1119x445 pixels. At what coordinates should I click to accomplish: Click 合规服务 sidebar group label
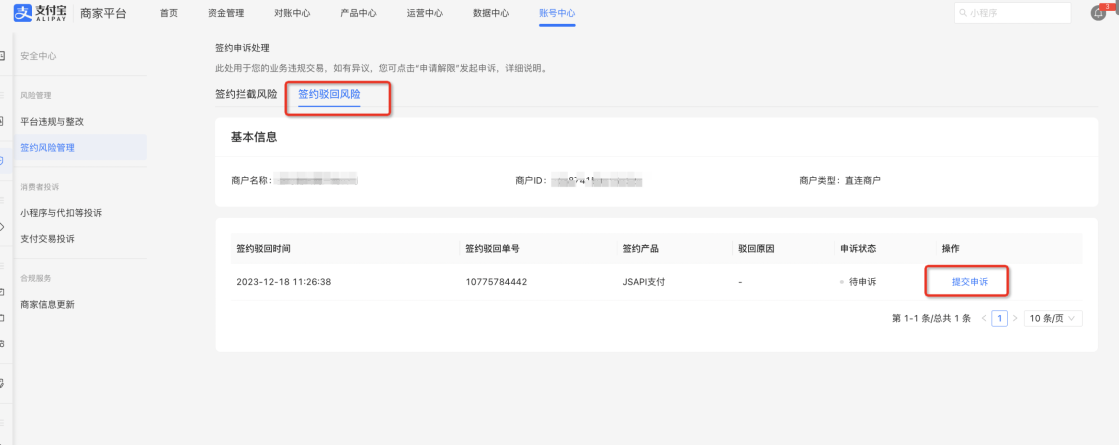click(x=36, y=278)
